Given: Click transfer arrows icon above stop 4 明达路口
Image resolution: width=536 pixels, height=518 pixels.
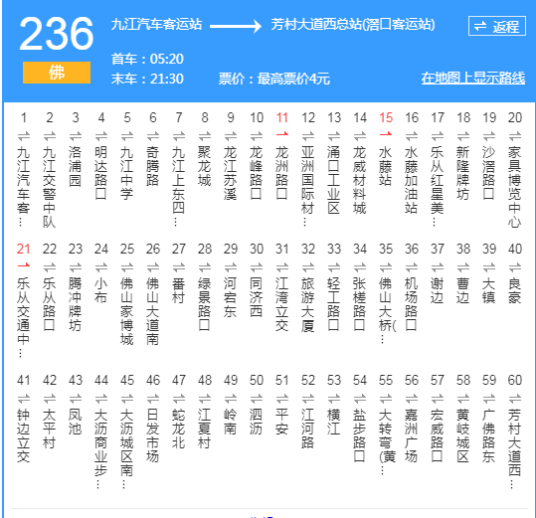Looking at the screenshot, I should (x=101, y=136).
